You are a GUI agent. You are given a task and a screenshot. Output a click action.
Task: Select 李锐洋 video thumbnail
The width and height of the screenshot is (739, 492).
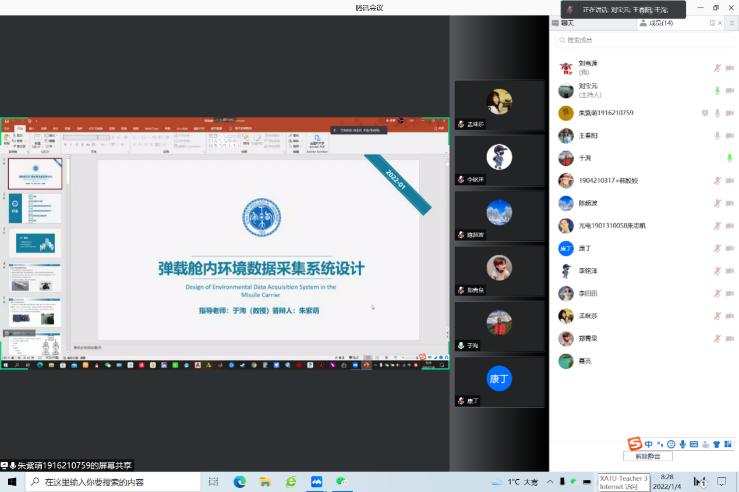click(x=498, y=157)
